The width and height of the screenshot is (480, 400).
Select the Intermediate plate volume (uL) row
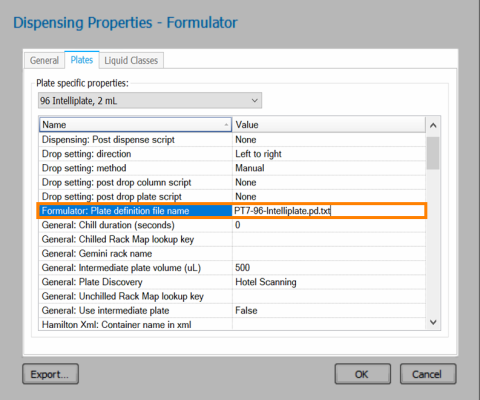232,268
